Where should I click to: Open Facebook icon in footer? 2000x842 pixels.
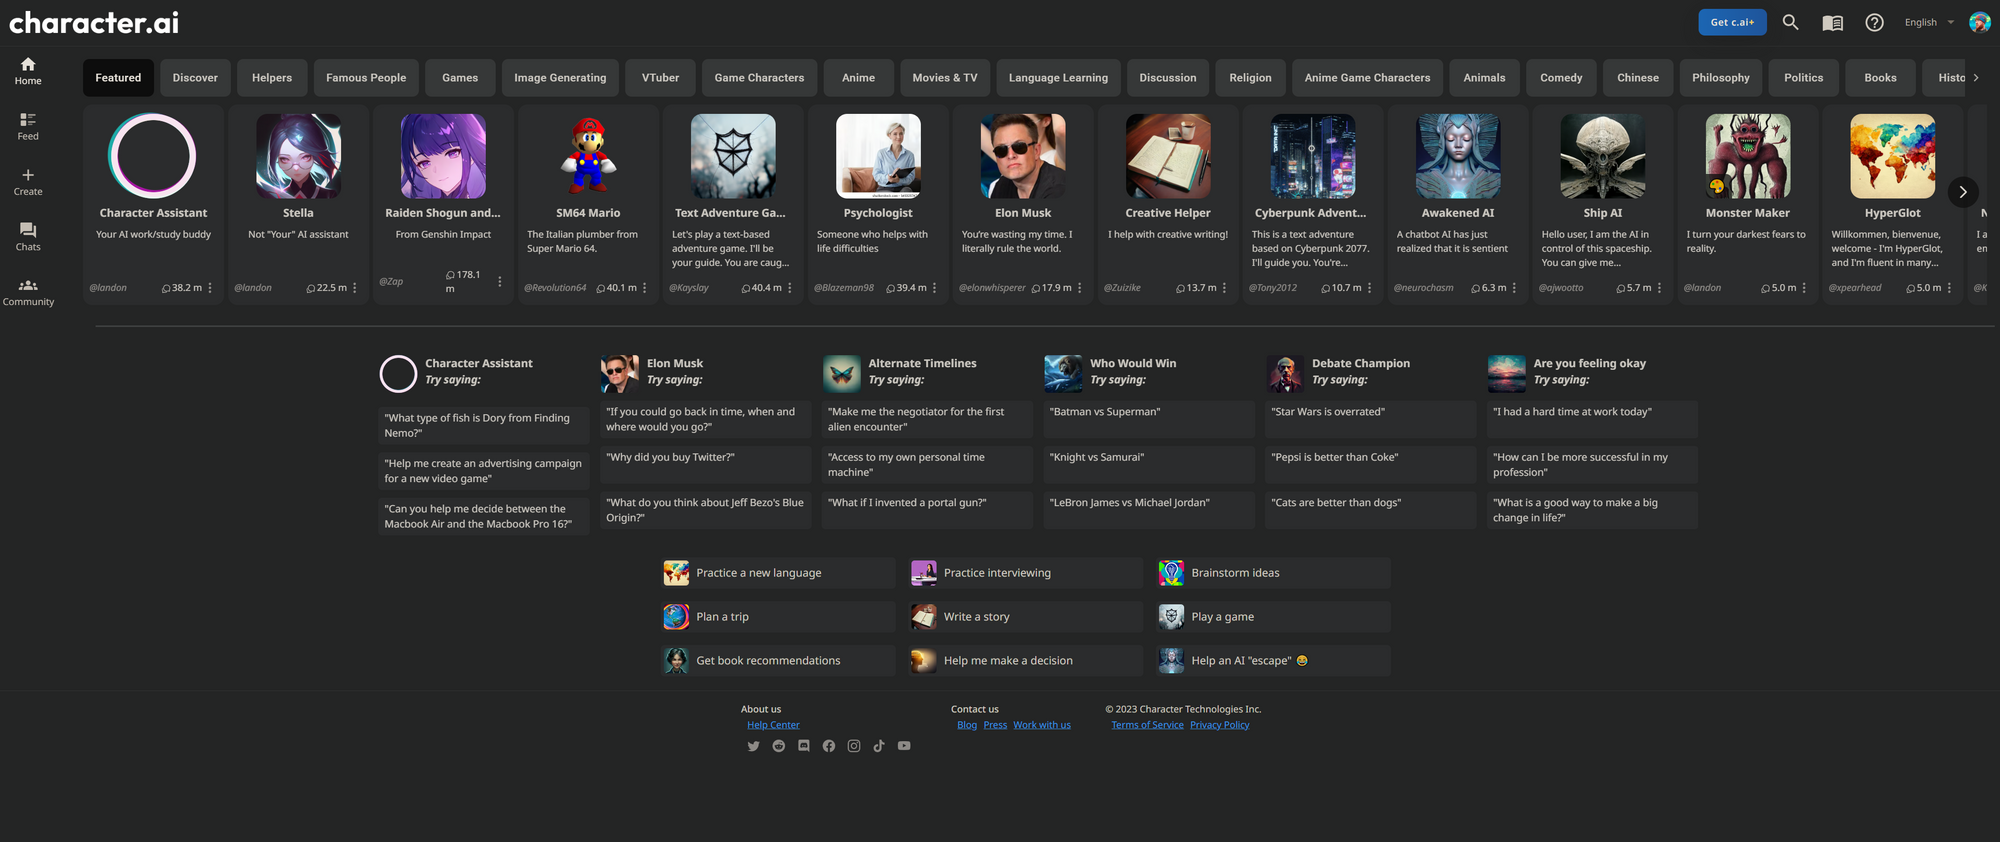click(829, 746)
